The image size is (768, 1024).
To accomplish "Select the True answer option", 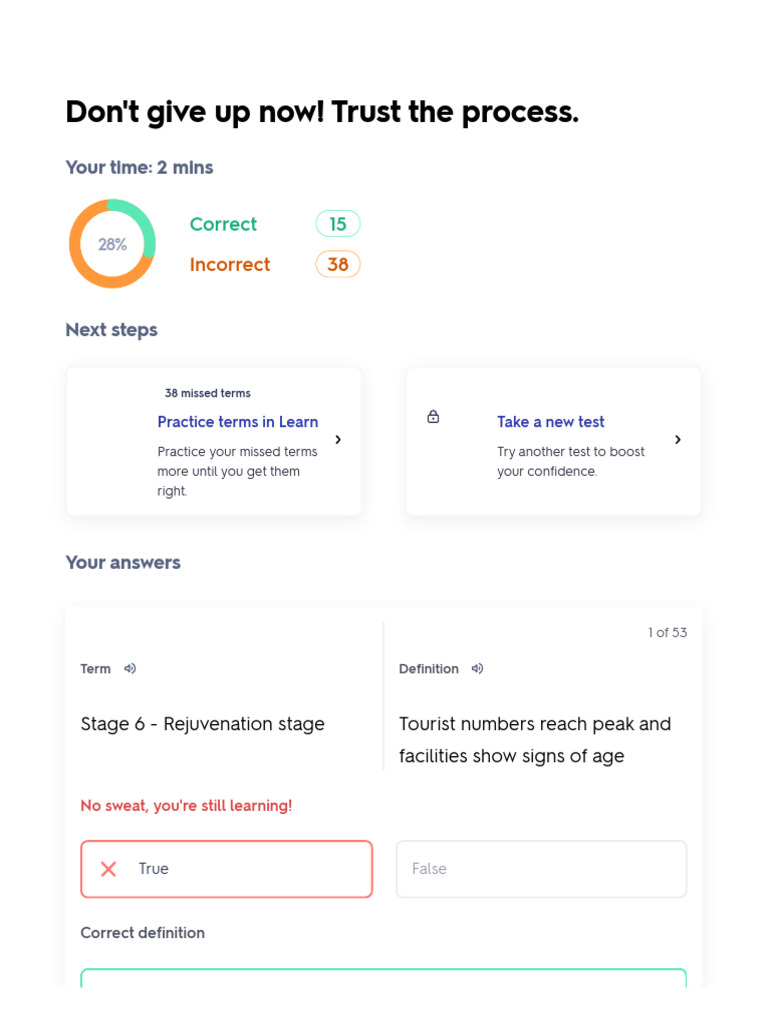I will (x=226, y=869).
